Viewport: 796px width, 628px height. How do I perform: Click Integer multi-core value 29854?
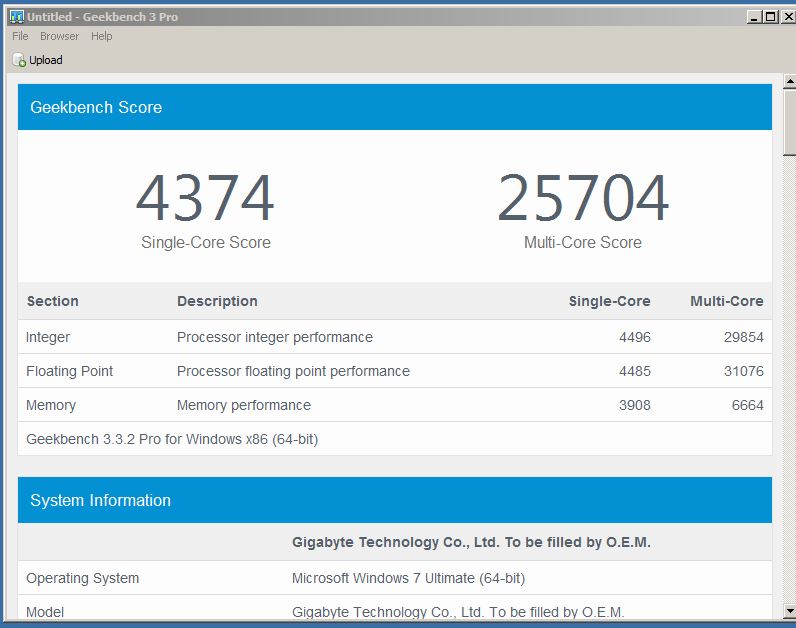point(744,337)
